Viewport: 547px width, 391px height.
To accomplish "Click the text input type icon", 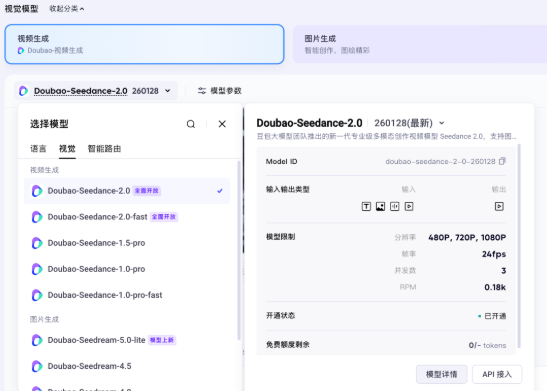I will (x=366, y=206).
